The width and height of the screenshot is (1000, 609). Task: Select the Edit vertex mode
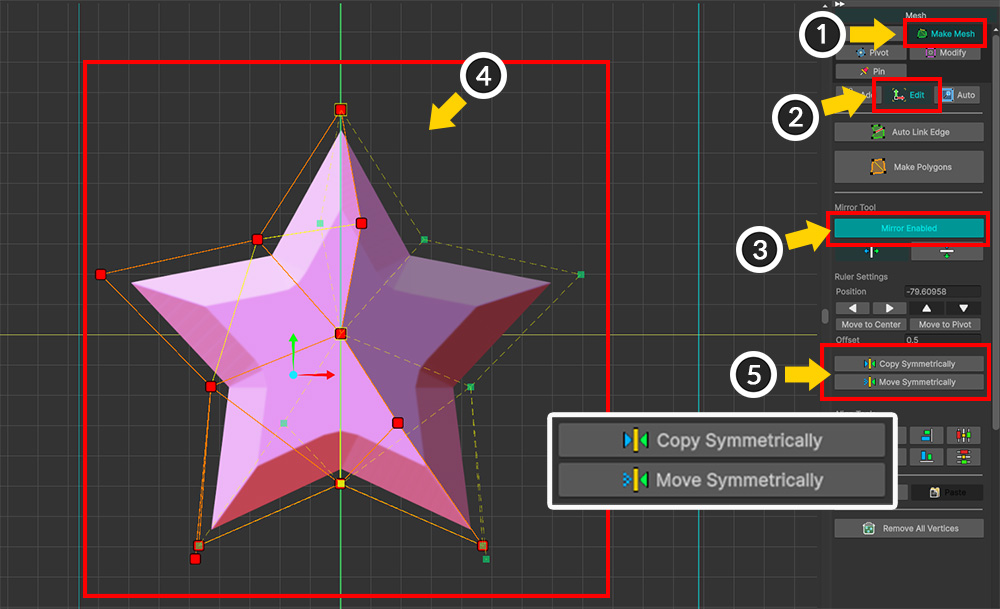[x=908, y=95]
